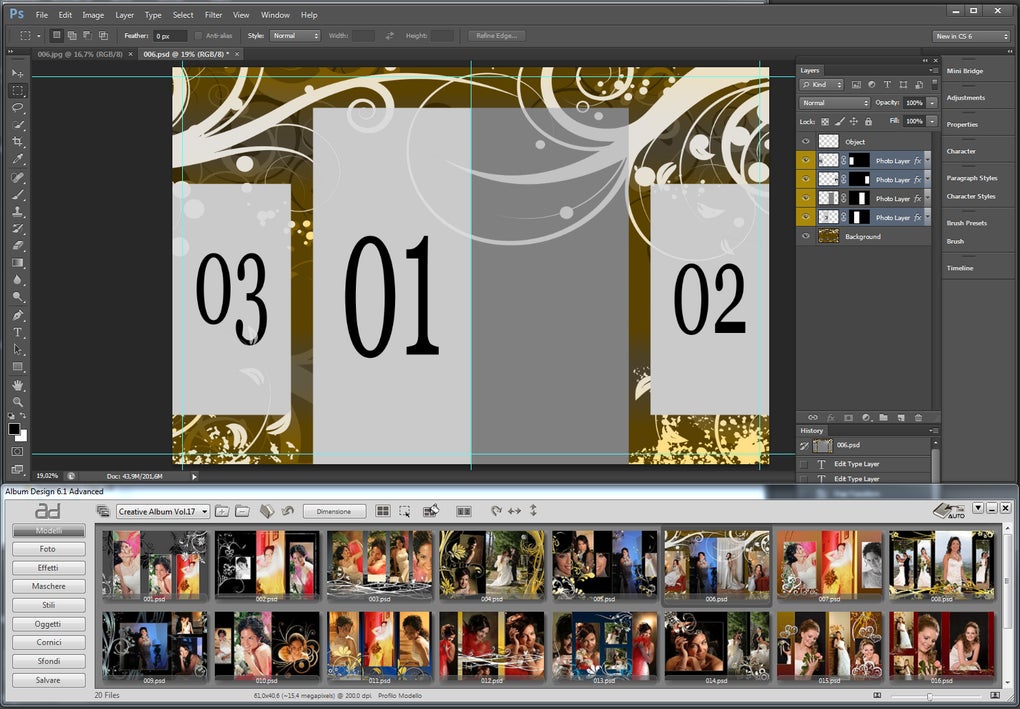Click Album Design flip horizontal icon
Screen dimensions: 1020x709
tap(515, 511)
